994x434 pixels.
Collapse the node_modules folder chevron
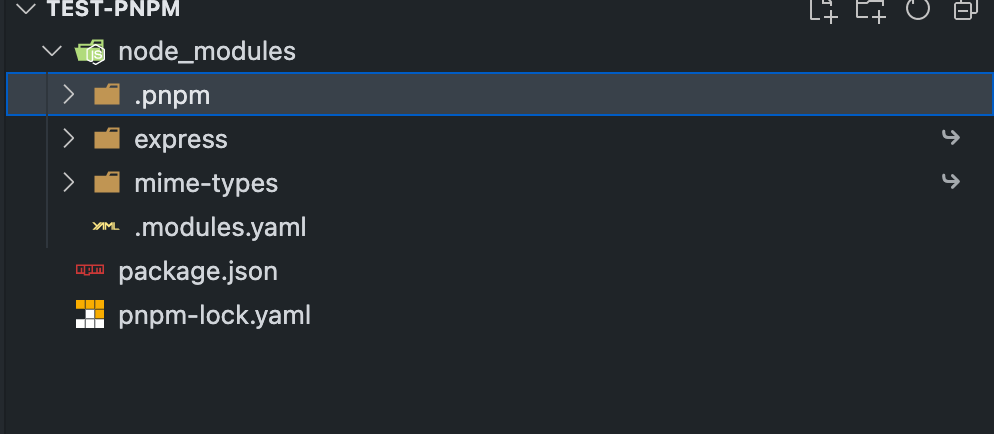52,51
